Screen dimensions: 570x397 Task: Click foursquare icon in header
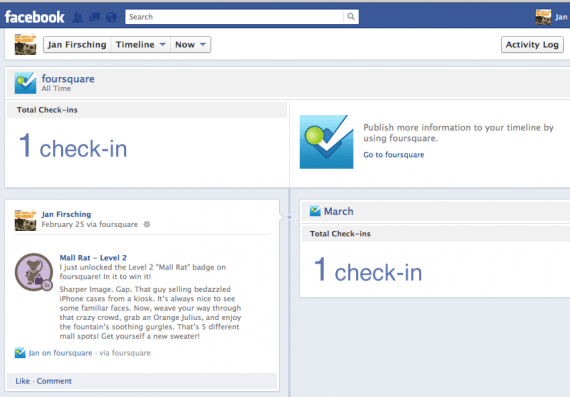(25, 83)
